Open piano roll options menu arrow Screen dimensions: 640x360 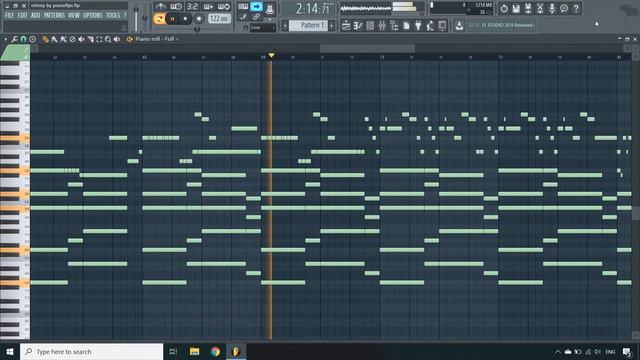[x=6, y=39]
